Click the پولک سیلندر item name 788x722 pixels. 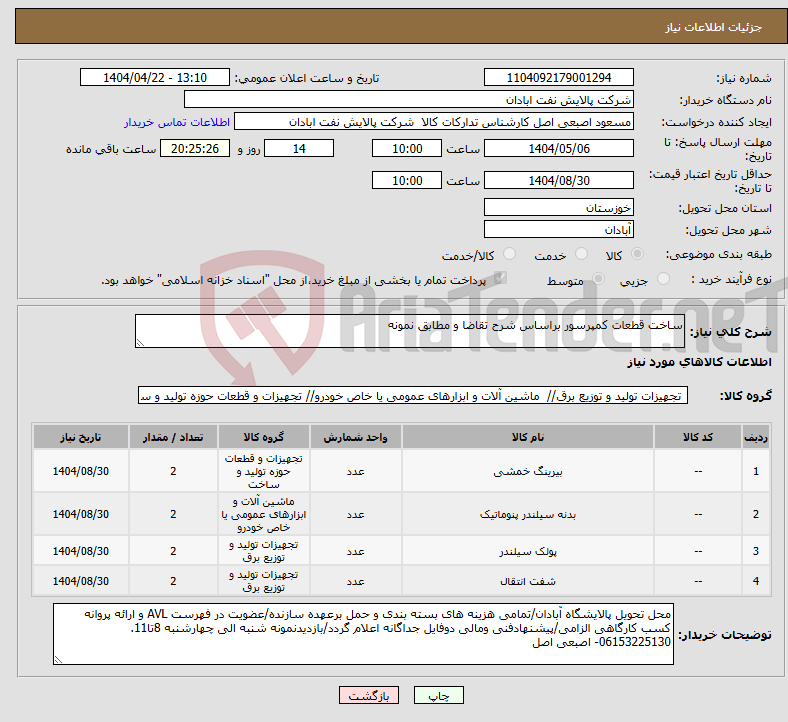coord(528,552)
